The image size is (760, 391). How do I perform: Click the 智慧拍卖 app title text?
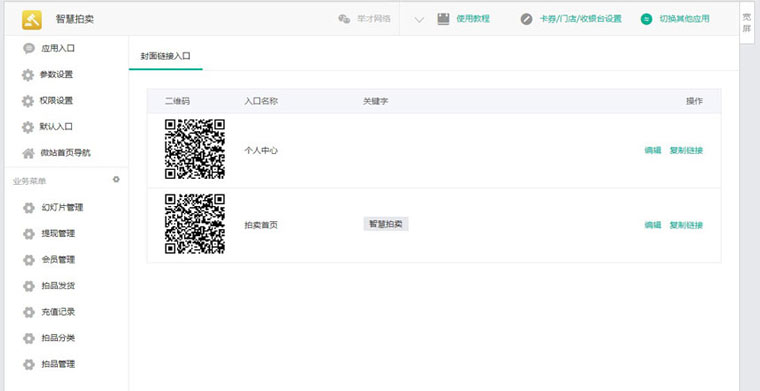[x=75, y=19]
